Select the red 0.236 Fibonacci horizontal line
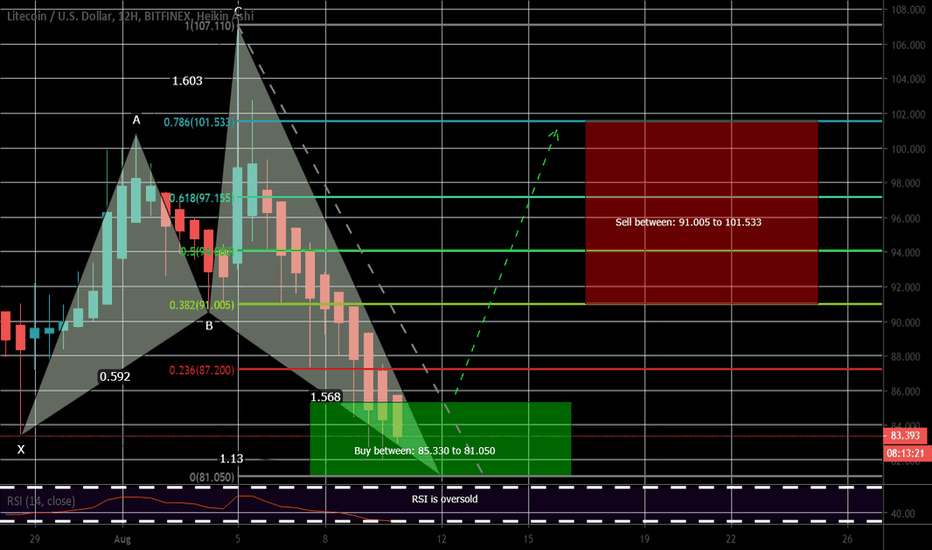 pyautogui.click(x=559, y=369)
